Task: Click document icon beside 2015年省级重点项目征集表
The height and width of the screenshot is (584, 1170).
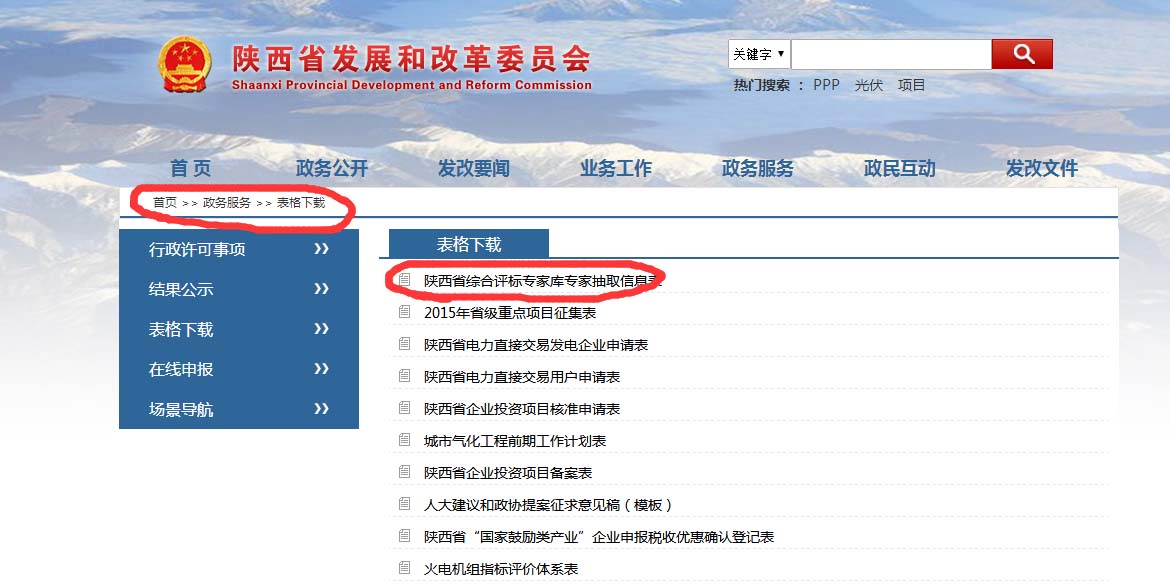Action: point(404,312)
